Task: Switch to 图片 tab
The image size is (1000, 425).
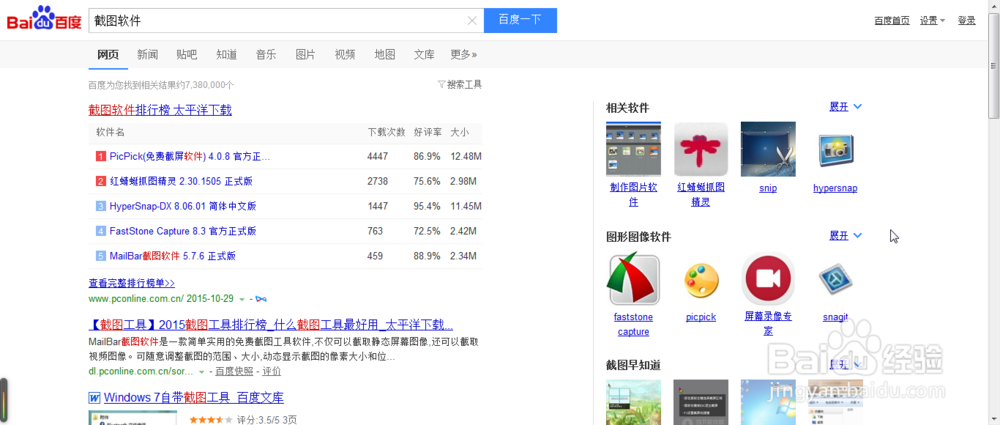Action: (x=305, y=54)
